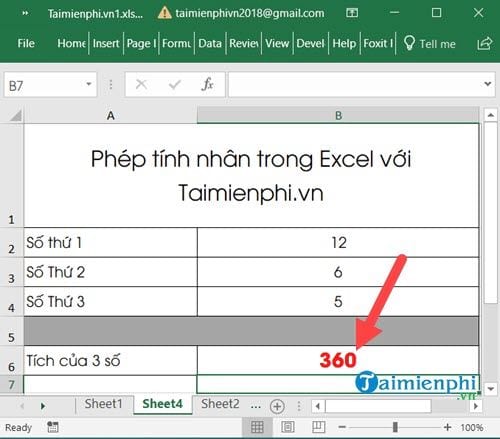Screen dimensions: 500x439
Task: Click zoom out minus icon
Action: [x=342, y=427]
